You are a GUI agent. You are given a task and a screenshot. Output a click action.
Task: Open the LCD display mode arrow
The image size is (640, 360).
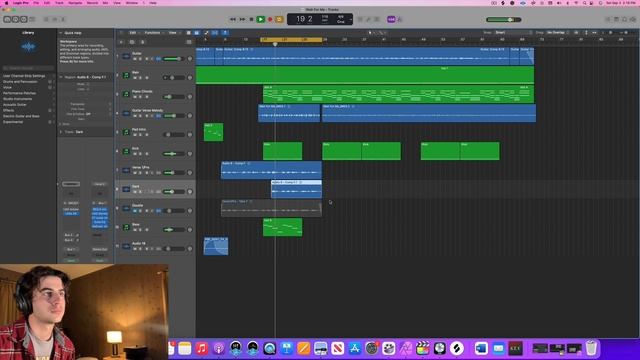click(351, 19)
